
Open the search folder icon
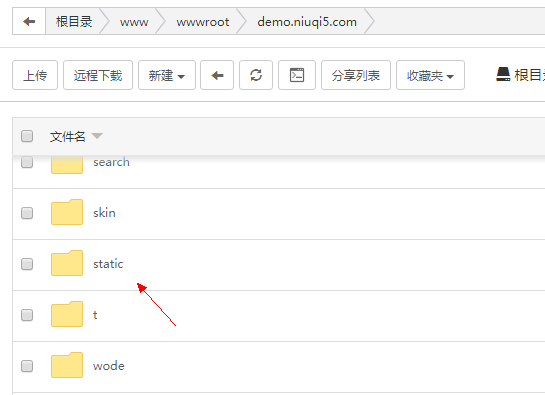pyautogui.click(x=67, y=165)
